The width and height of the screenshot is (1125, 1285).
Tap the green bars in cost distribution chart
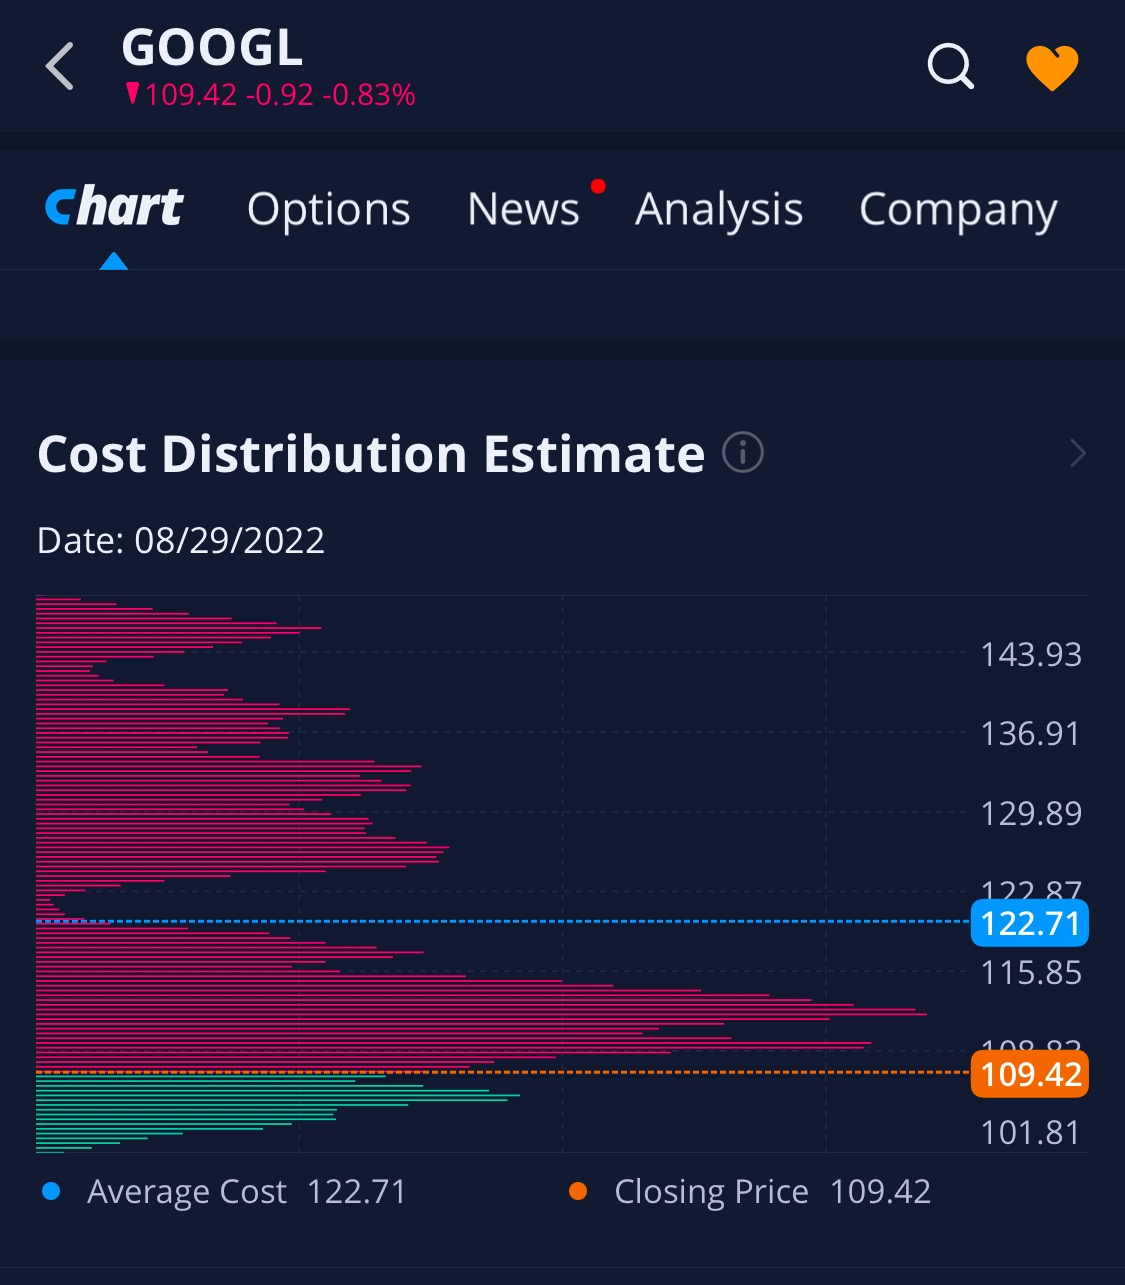tap(278, 1113)
